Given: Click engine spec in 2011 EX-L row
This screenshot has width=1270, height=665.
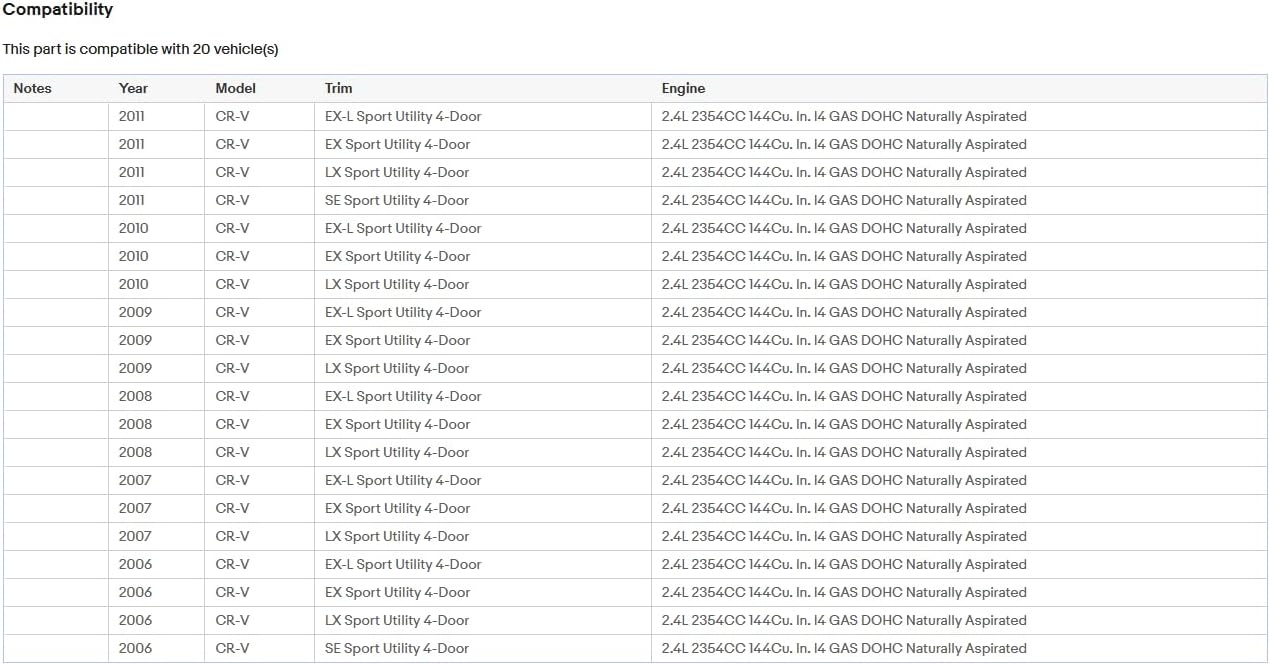Looking at the screenshot, I should pos(844,116).
